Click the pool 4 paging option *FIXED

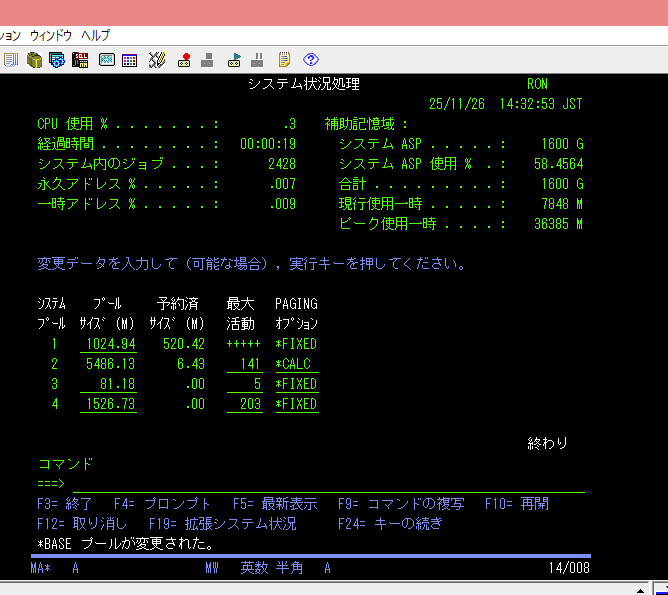pos(297,404)
